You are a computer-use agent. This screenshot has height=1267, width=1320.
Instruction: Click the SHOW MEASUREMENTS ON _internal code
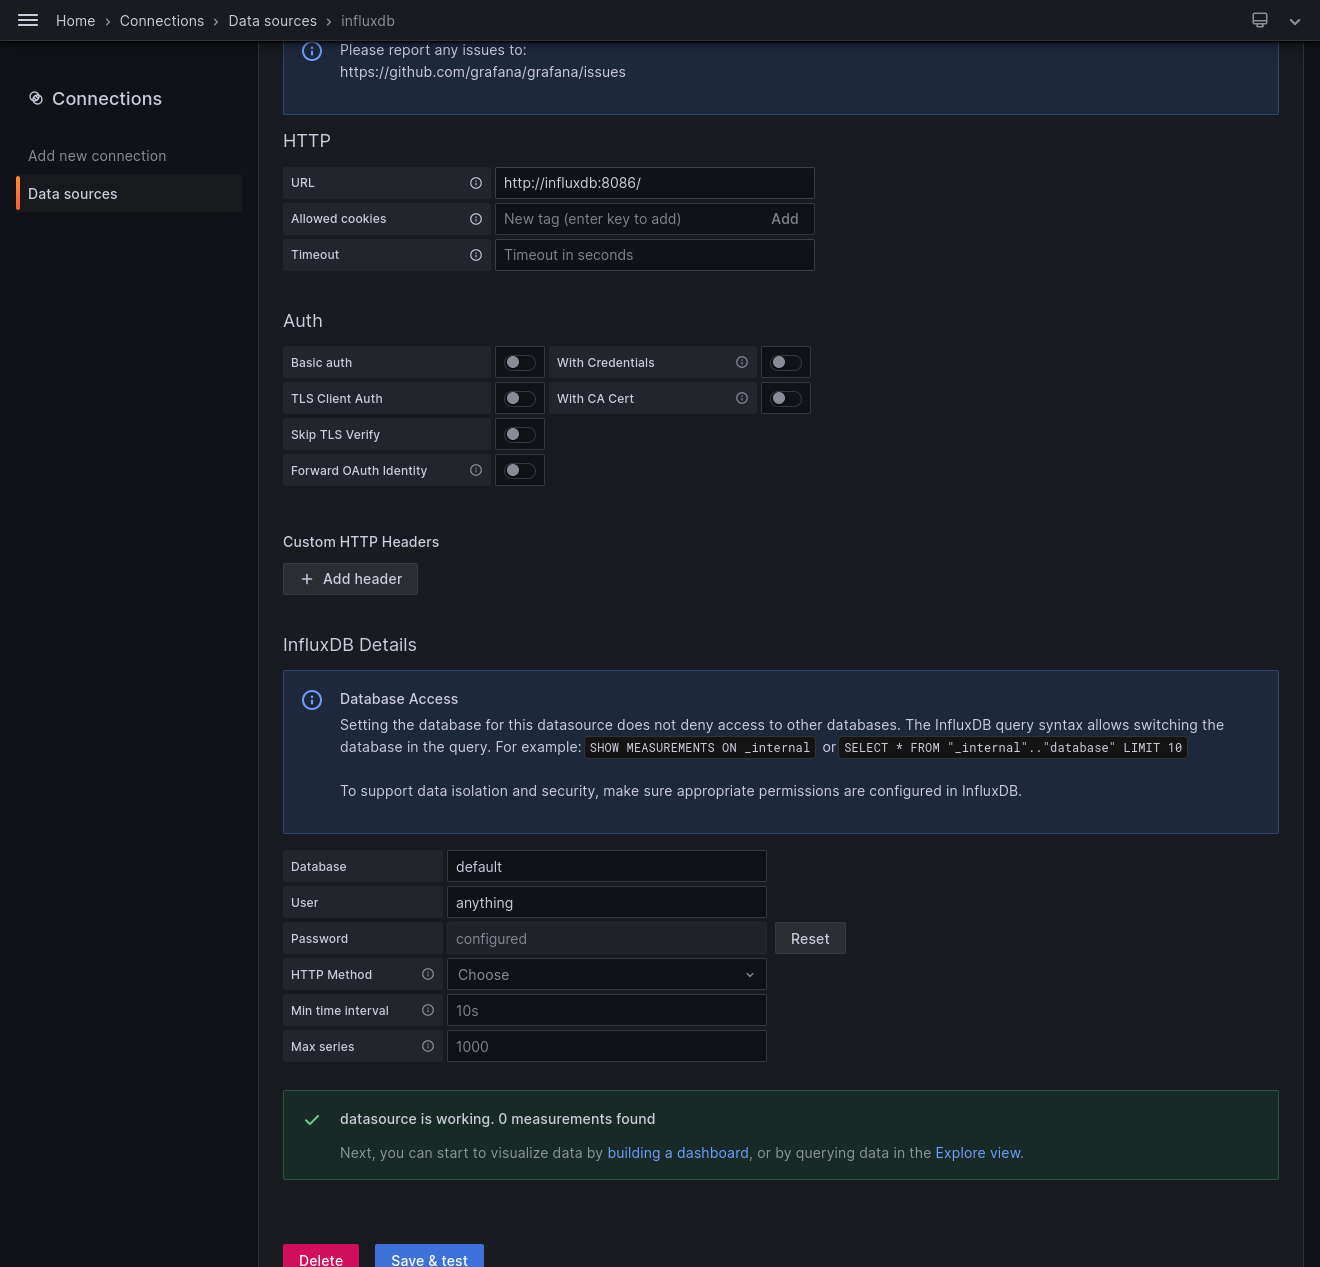click(x=700, y=748)
